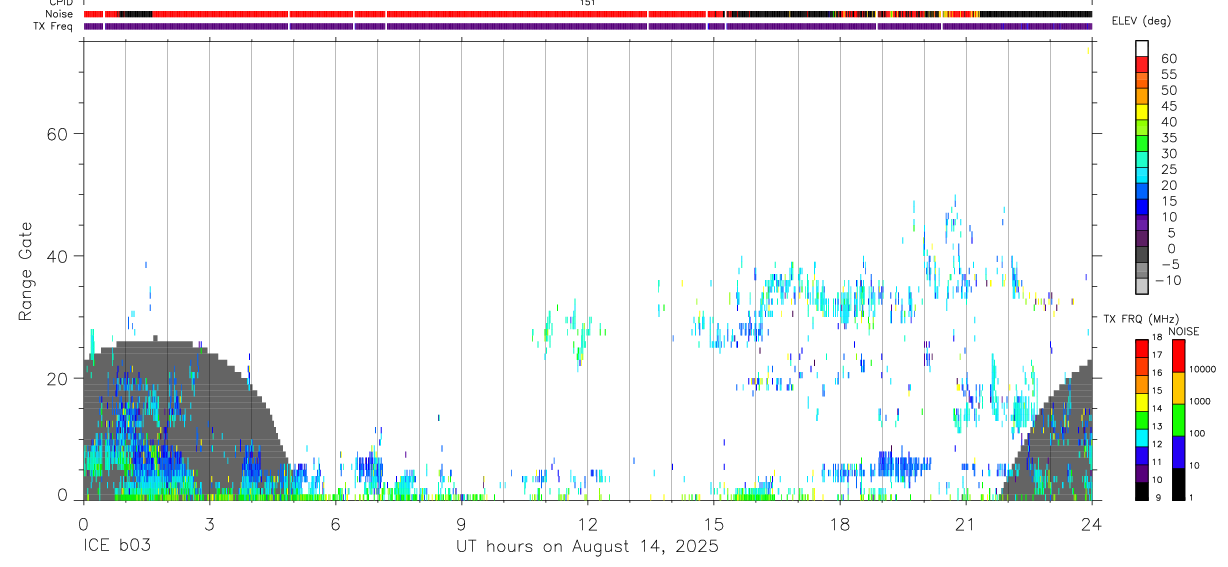Click the purple TX Freq strip above the plot
The width and height of the screenshot is (1228, 567).
pos(587,26)
